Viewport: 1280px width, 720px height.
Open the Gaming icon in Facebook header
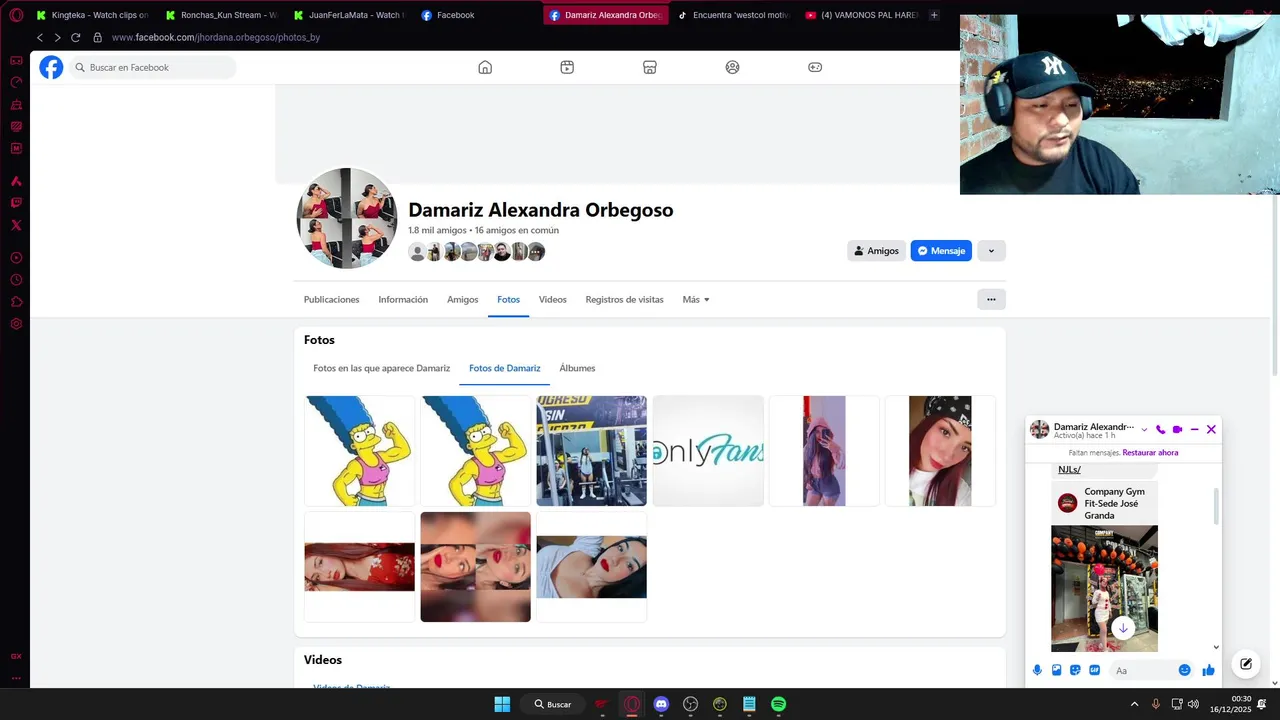pyautogui.click(x=815, y=67)
